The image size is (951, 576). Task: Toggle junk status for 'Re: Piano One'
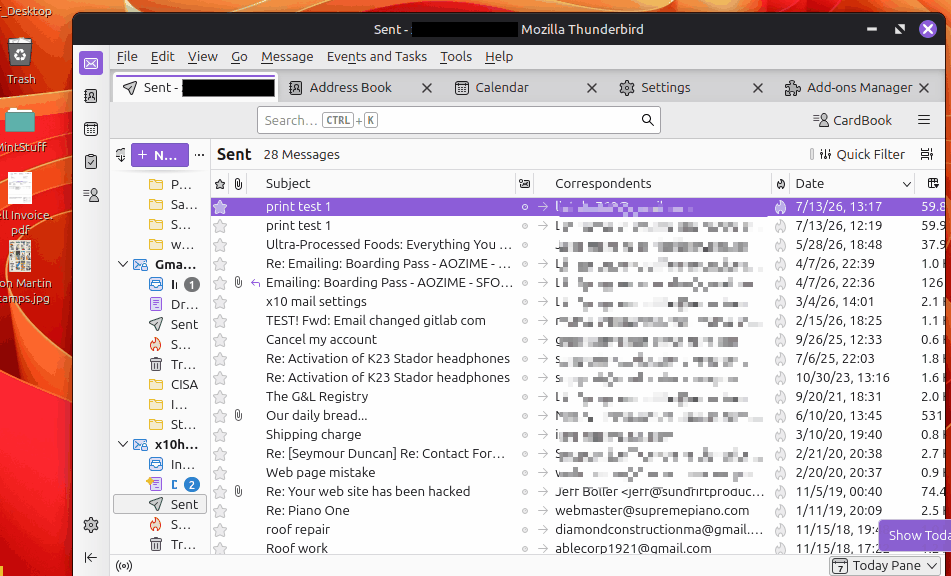(x=781, y=511)
